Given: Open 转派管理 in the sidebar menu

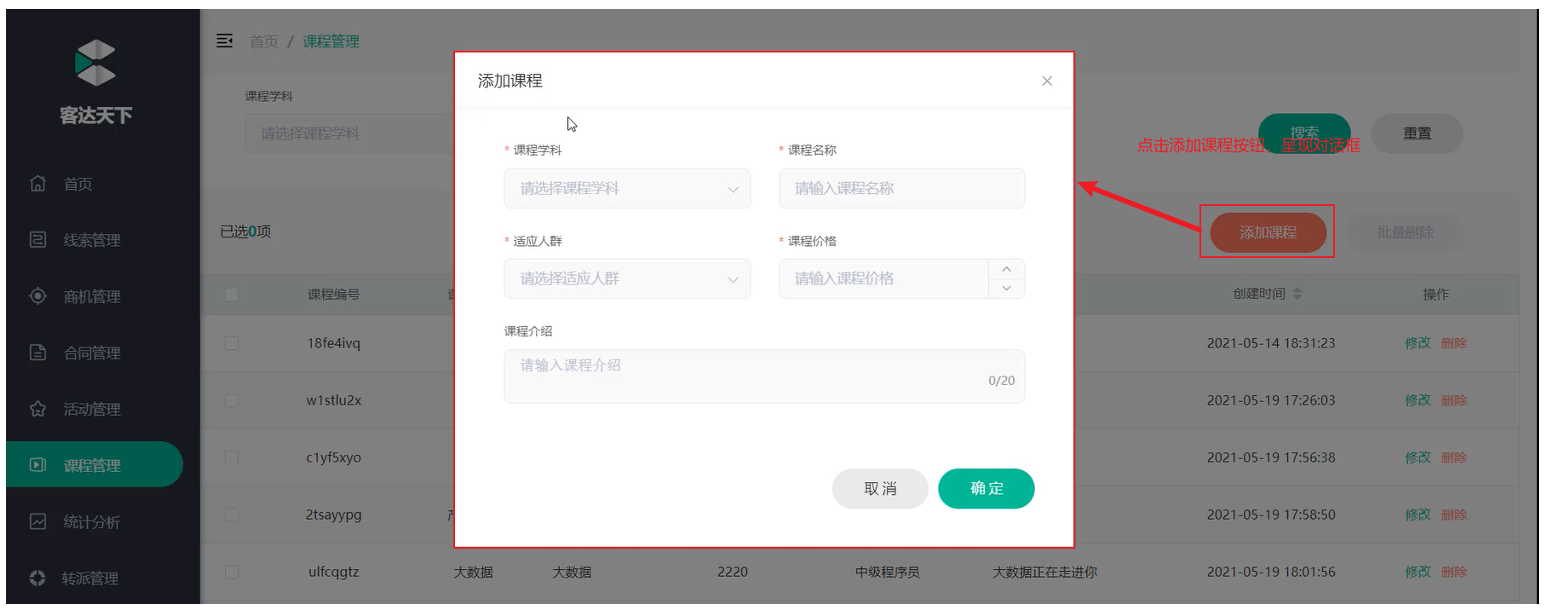Looking at the screenshot, I should [92, 578].
